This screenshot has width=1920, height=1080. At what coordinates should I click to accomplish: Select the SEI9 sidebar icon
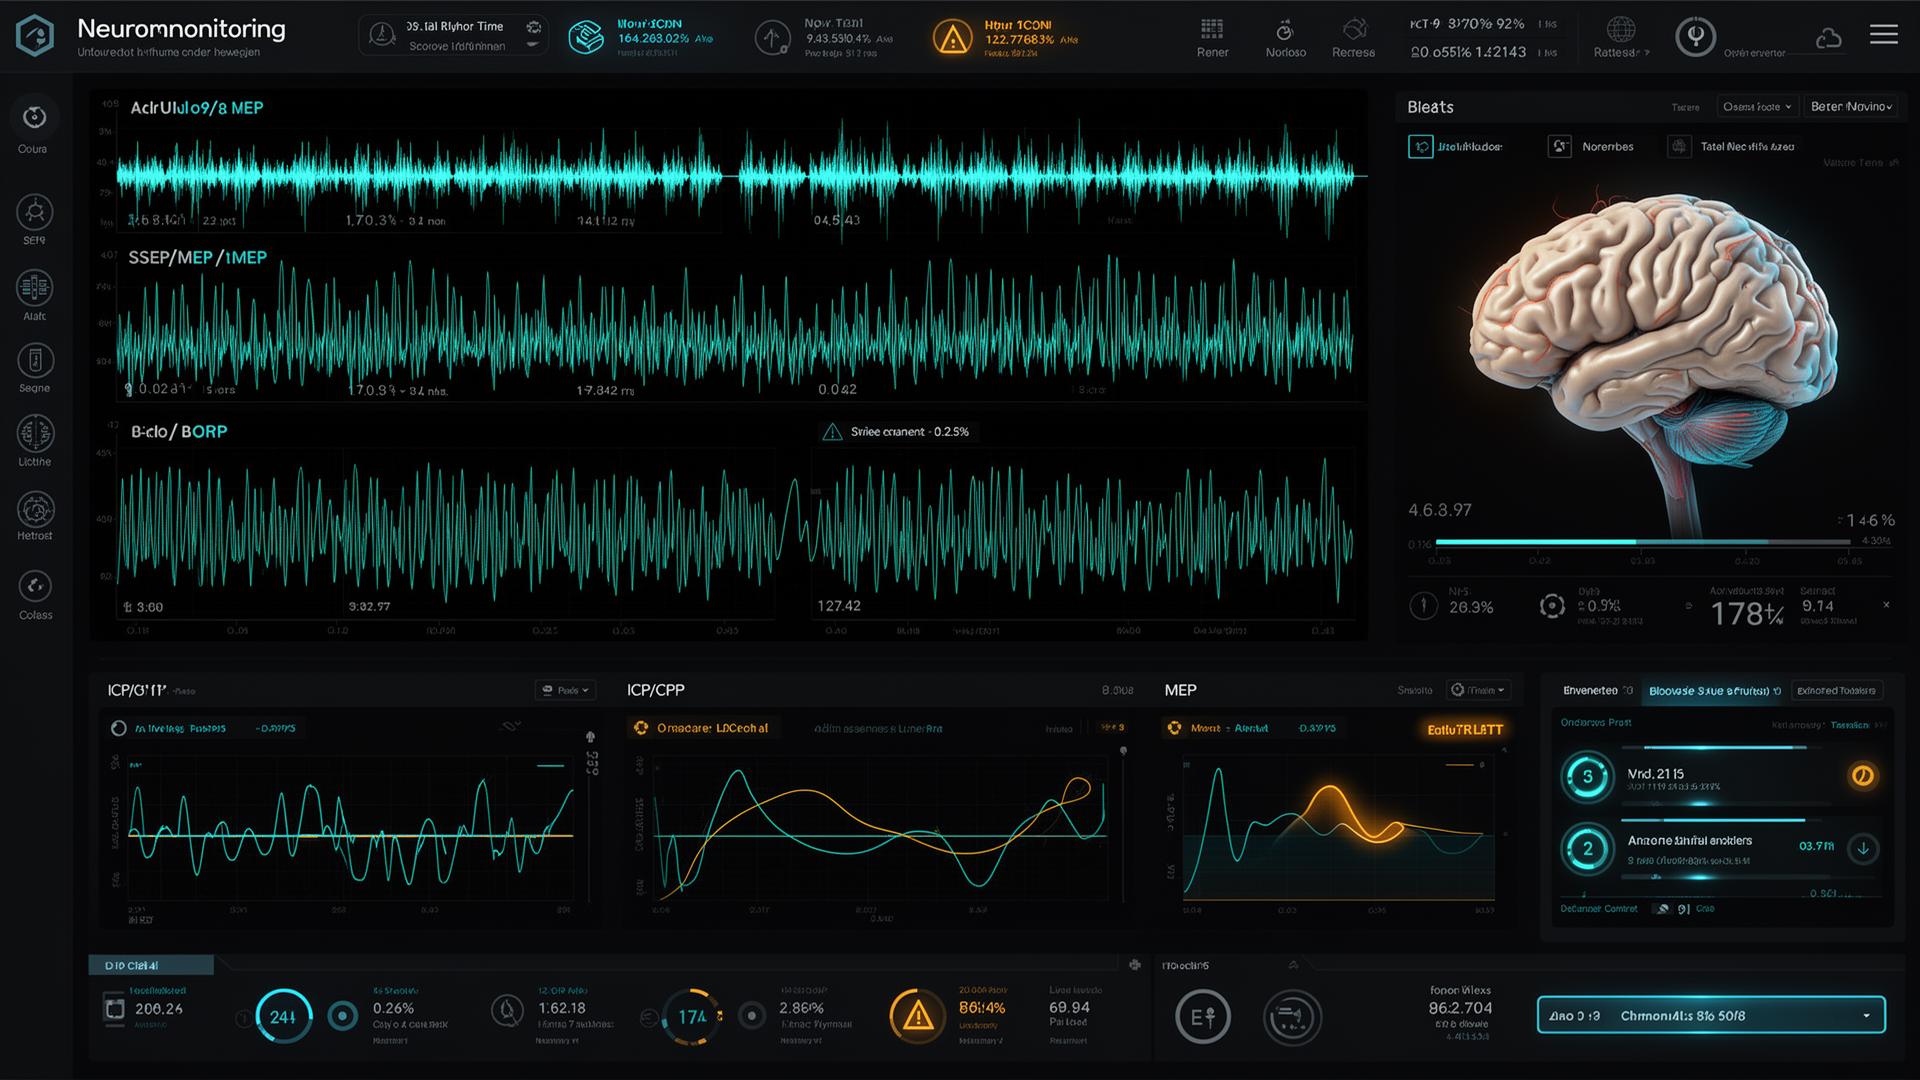(x=35, y=212)
